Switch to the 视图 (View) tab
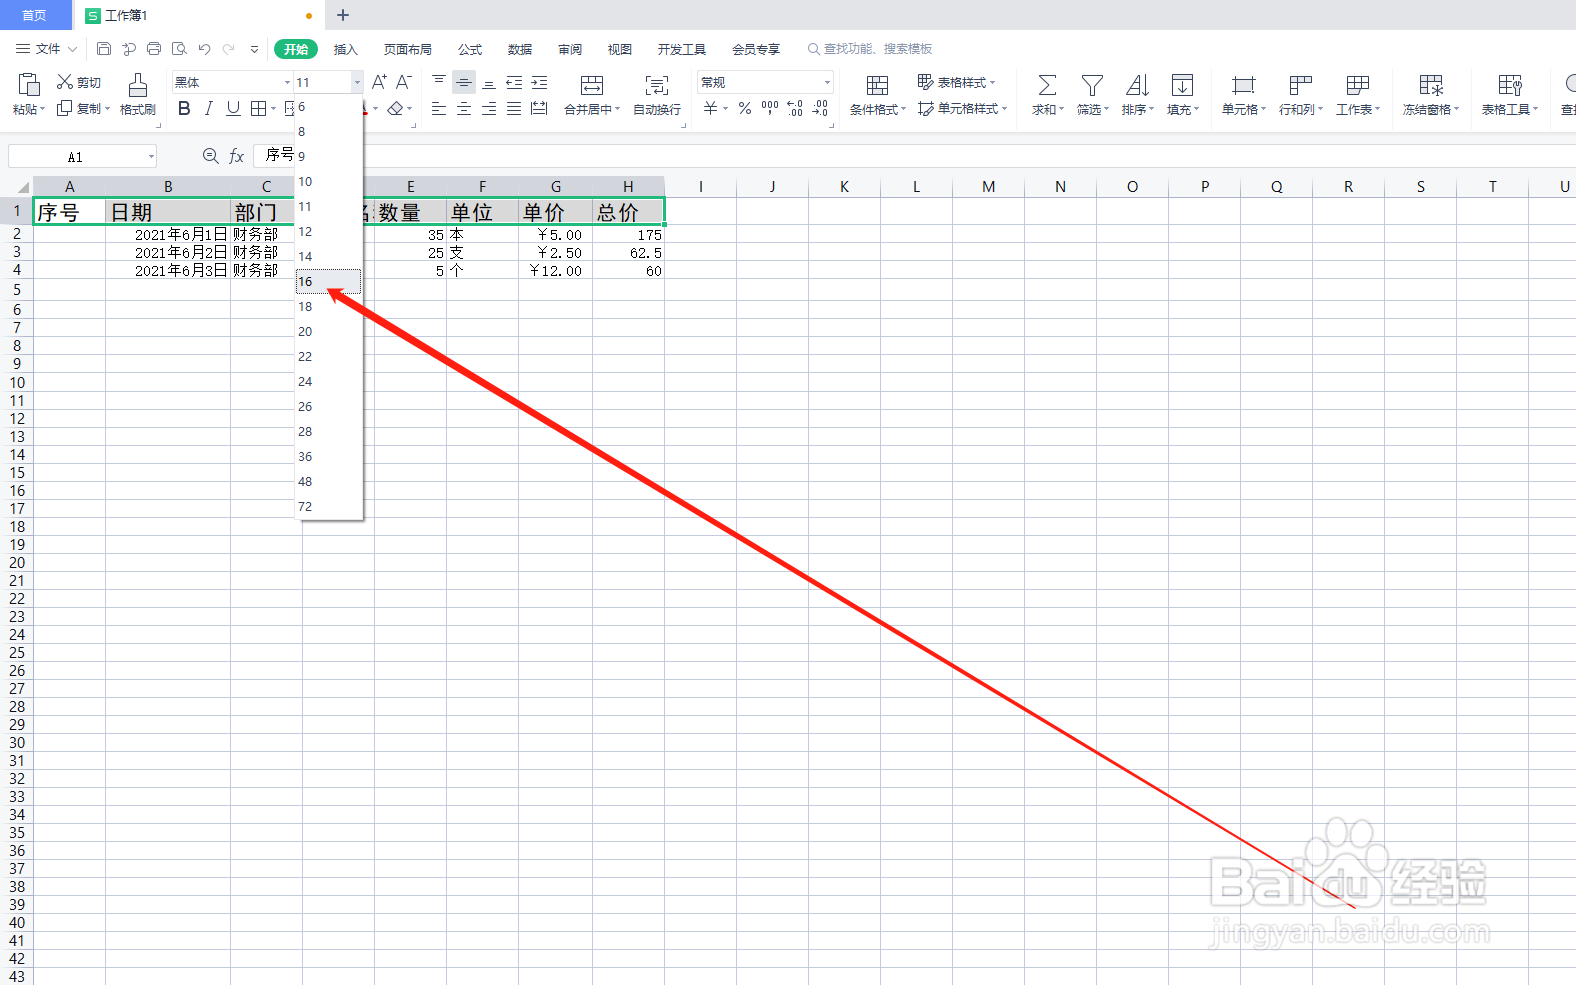The width and height of the screenshot is (1576, 985). click(x=620, y=49)
